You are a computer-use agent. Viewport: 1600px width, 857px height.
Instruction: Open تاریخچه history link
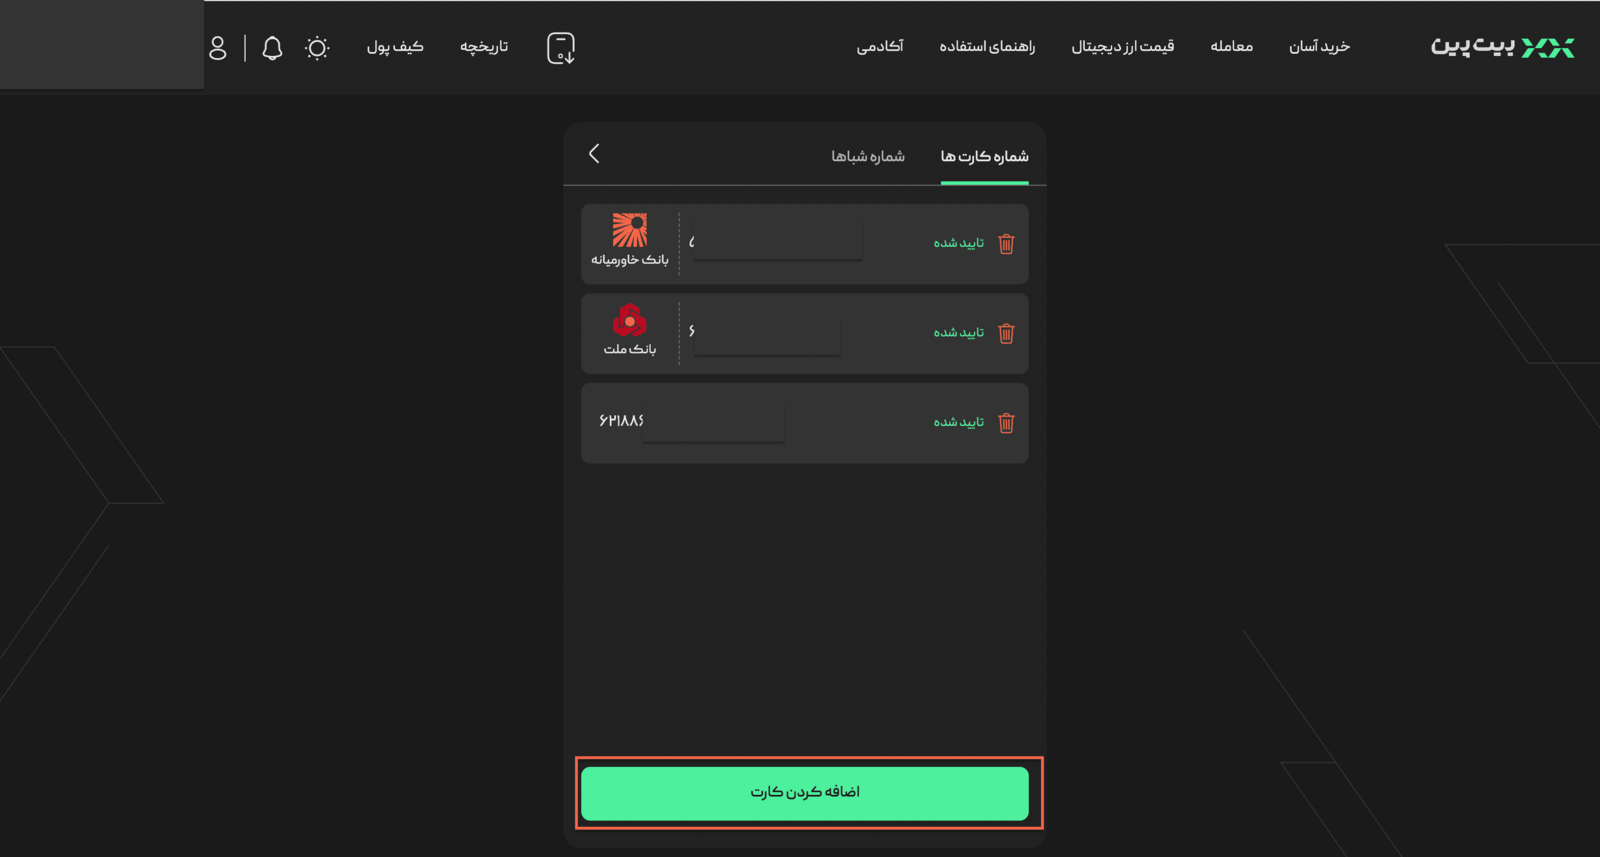click(484, 47)
